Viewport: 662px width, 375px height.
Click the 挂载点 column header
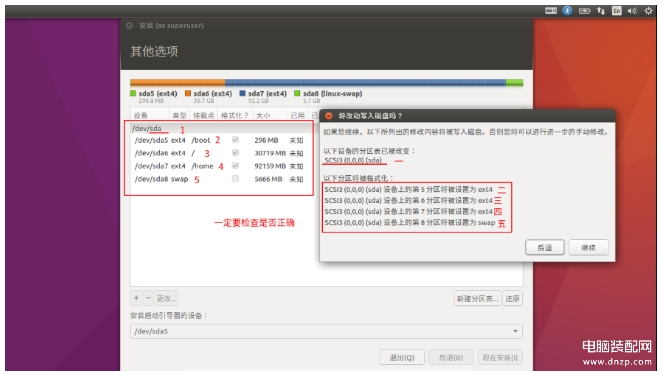203,115
